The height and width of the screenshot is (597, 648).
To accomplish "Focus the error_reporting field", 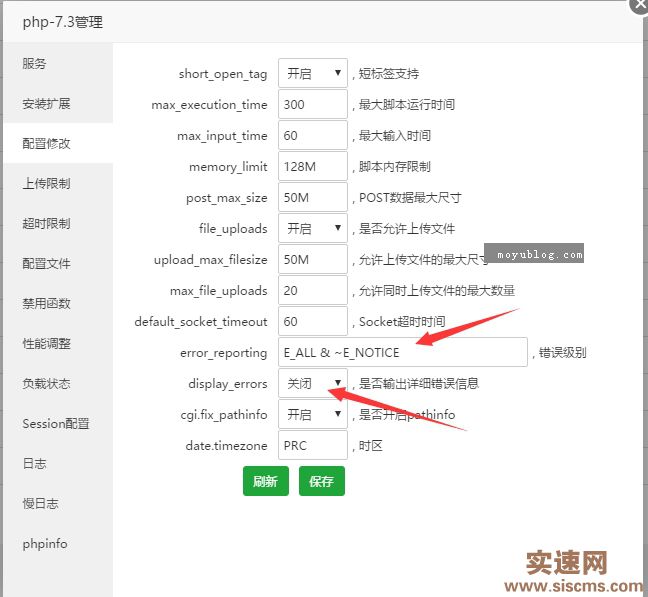I will [x=403, y=352].
